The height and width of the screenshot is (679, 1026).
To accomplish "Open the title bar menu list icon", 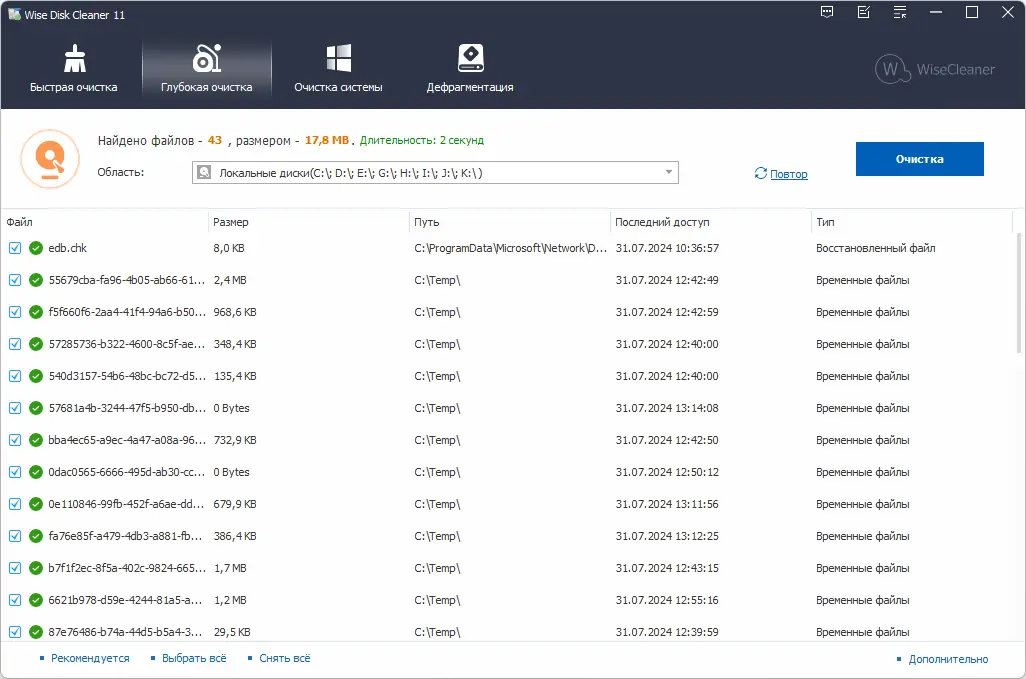I will point(901,12).
